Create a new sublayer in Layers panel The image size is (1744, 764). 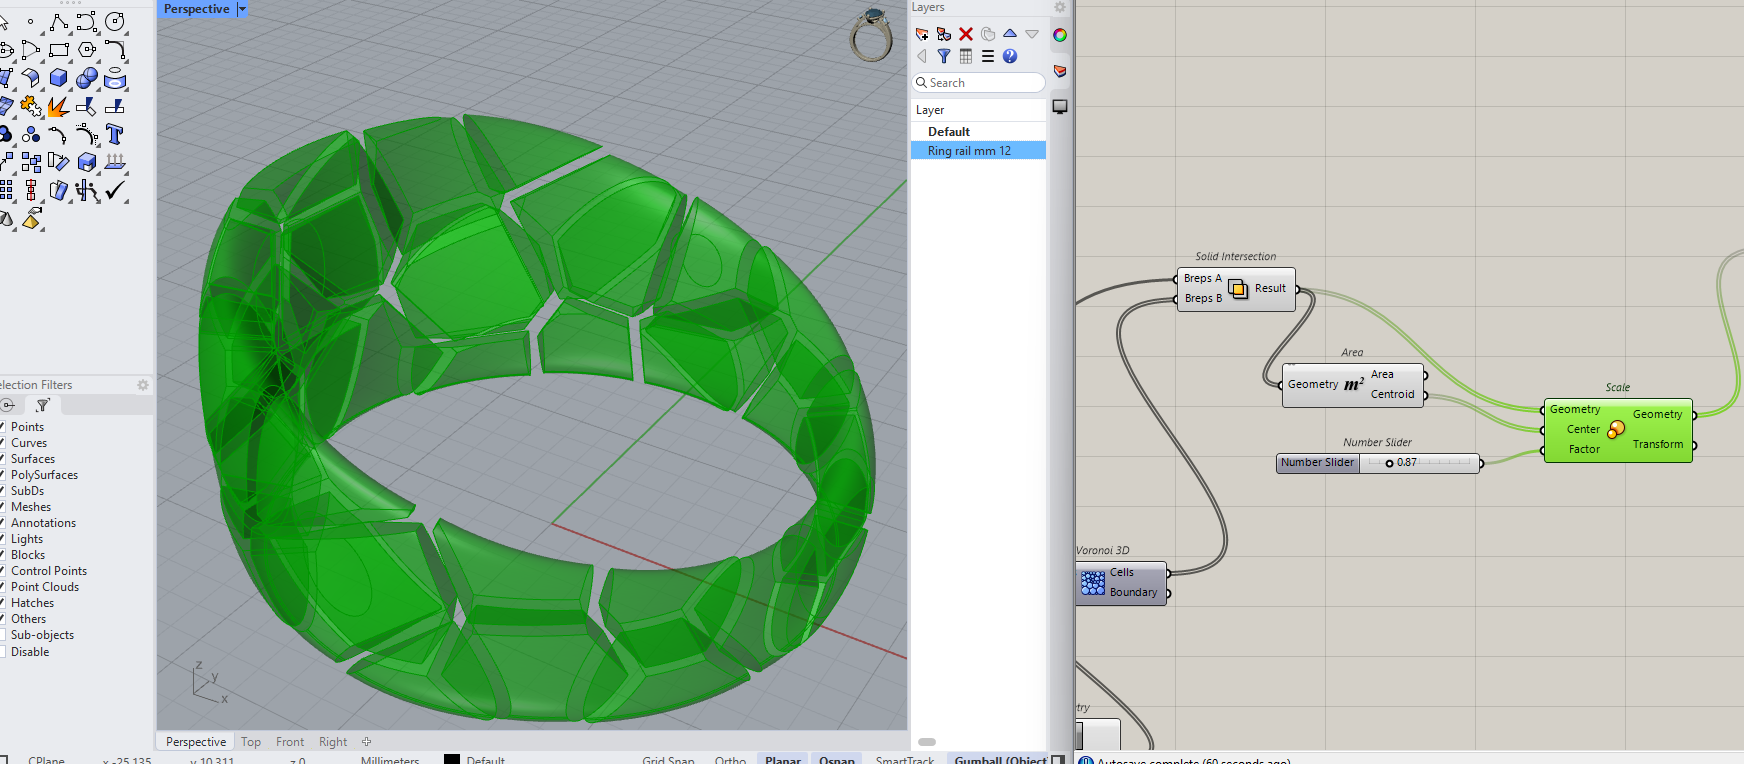pyautogui.click(x=944, y=34)
